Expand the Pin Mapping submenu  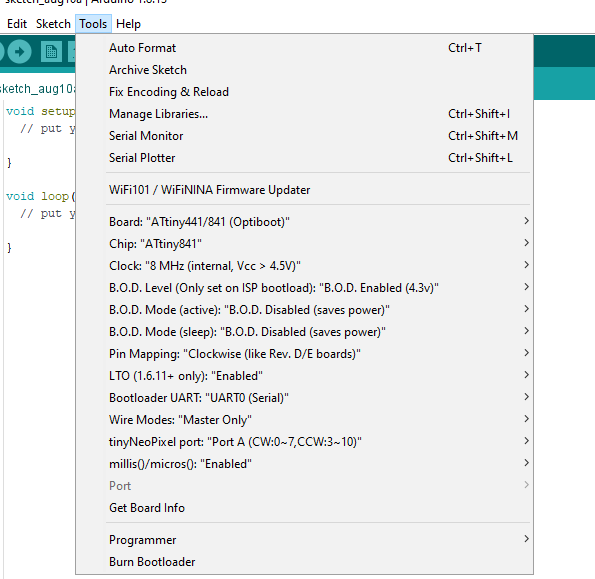304,354
